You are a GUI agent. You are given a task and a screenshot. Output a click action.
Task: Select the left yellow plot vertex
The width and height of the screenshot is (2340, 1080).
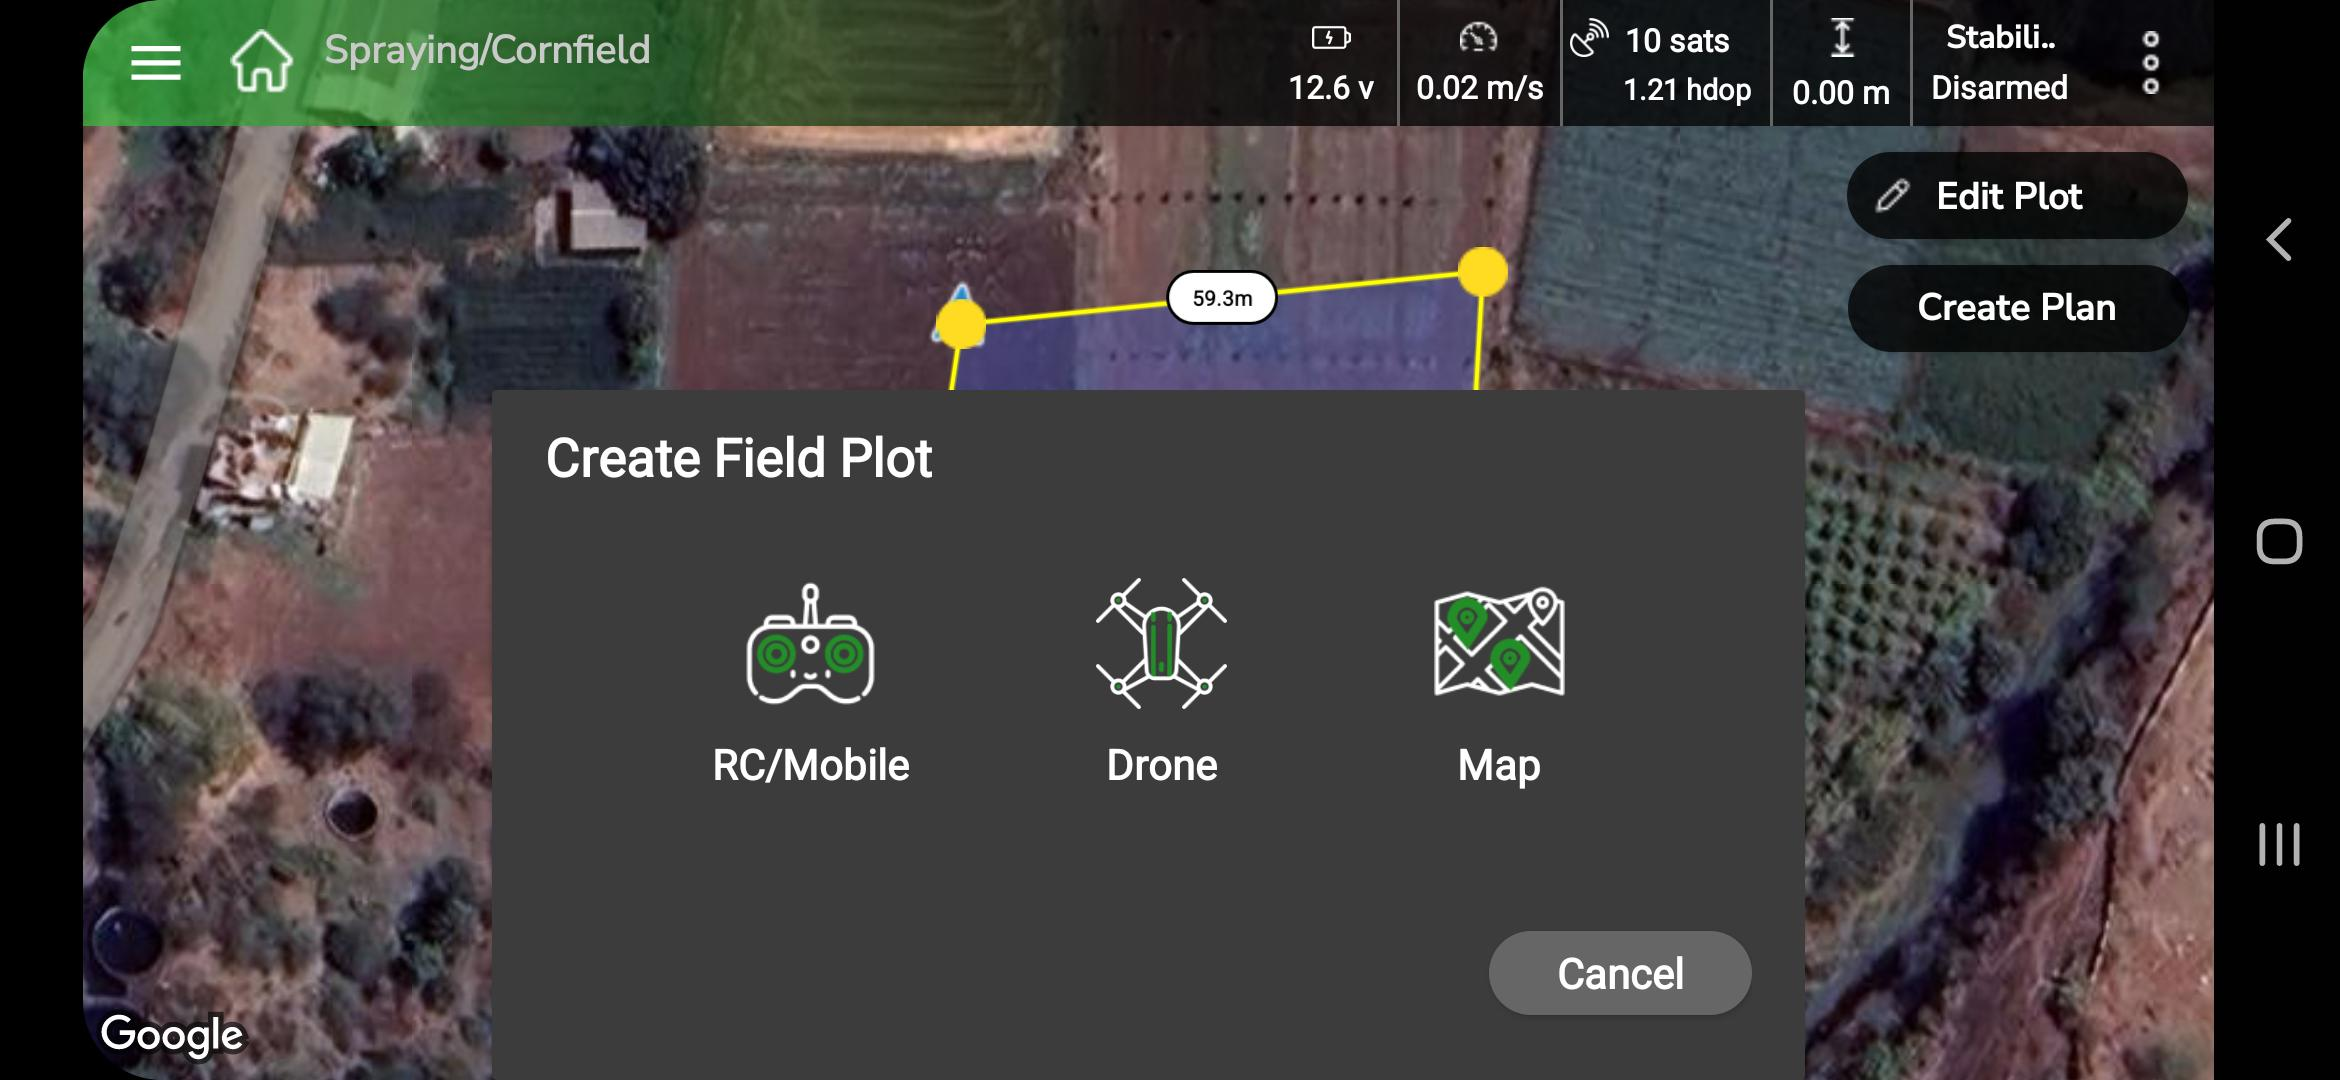point(961,324)
